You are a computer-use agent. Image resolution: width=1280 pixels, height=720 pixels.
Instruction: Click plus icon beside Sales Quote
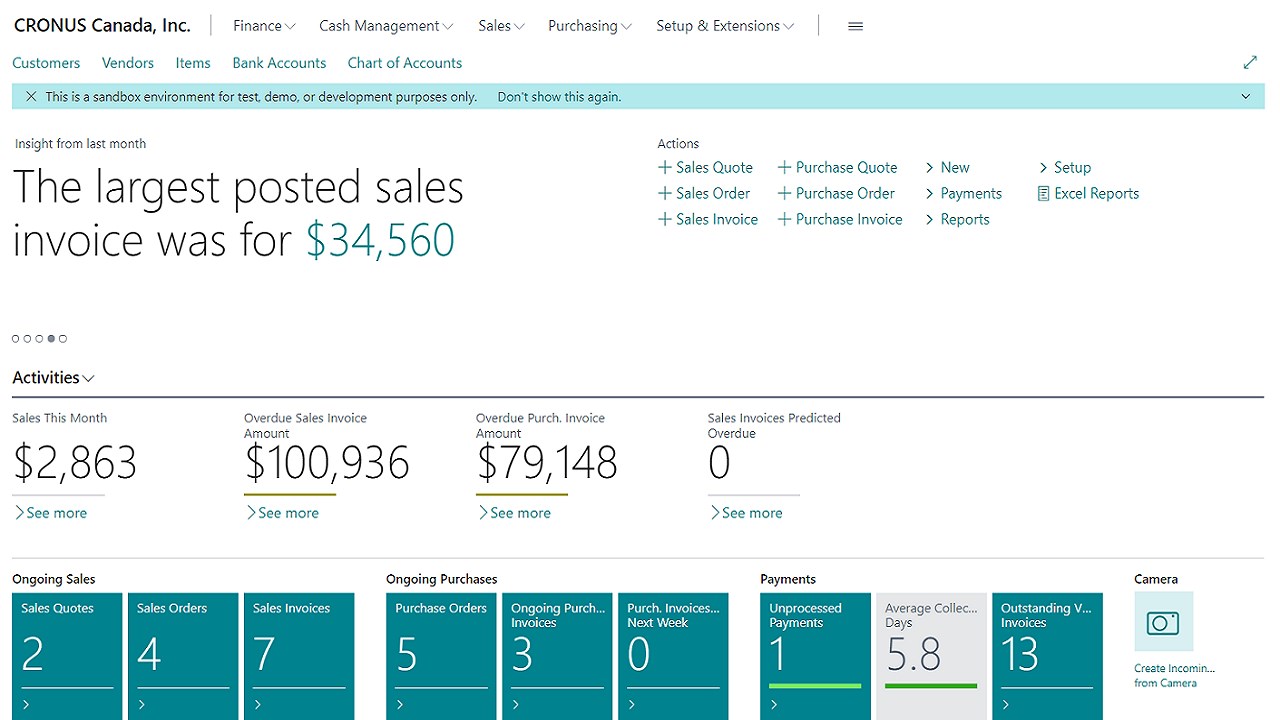[x=665, y=168]
